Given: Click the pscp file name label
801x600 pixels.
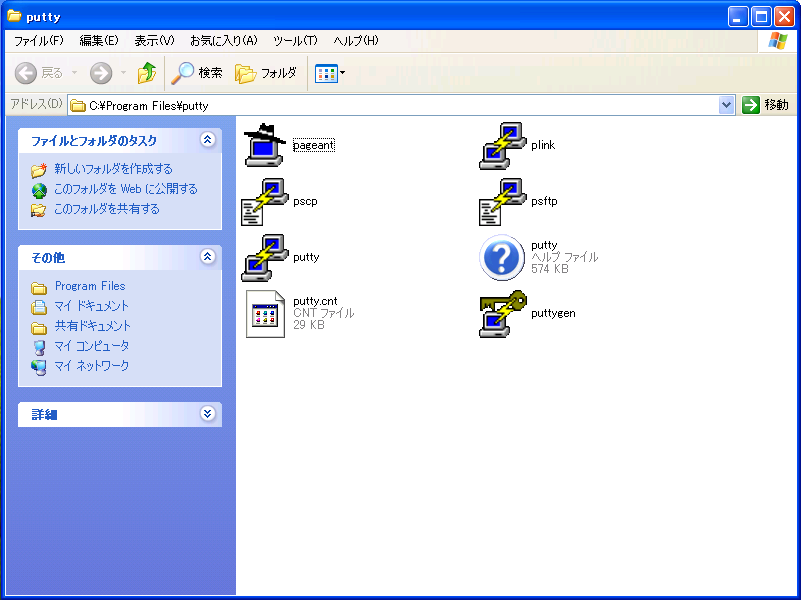Looking at the screenshot, I should click(x=305, y=202).
